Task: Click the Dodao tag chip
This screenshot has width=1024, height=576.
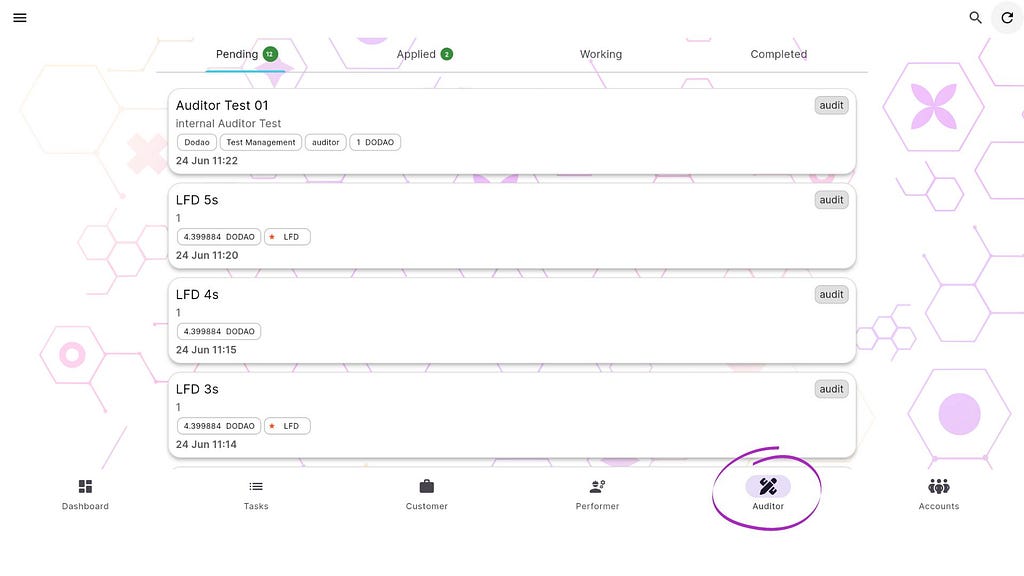Action: pos(197,142)
